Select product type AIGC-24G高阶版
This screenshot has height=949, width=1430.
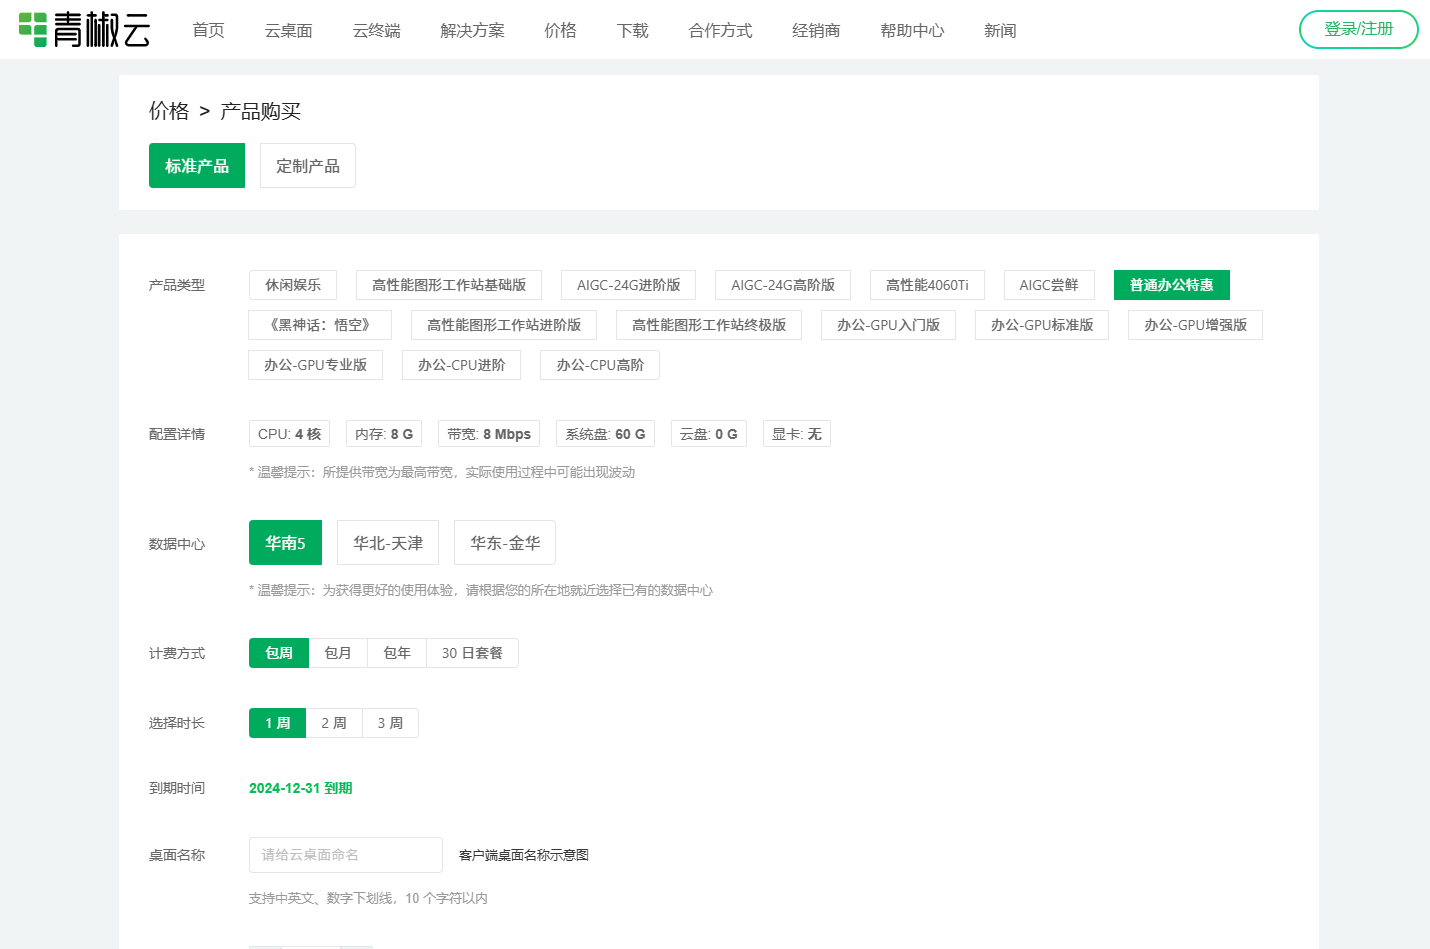tap(783, 285)
